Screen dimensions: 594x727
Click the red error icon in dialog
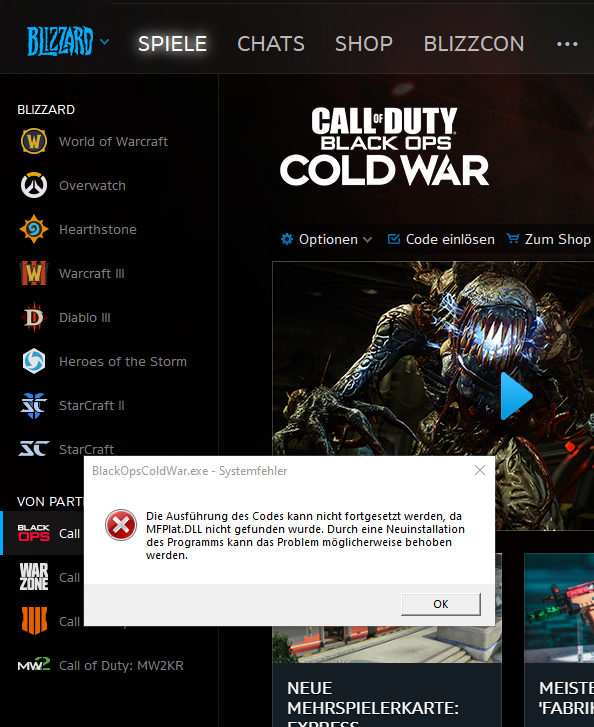[121, 525]
